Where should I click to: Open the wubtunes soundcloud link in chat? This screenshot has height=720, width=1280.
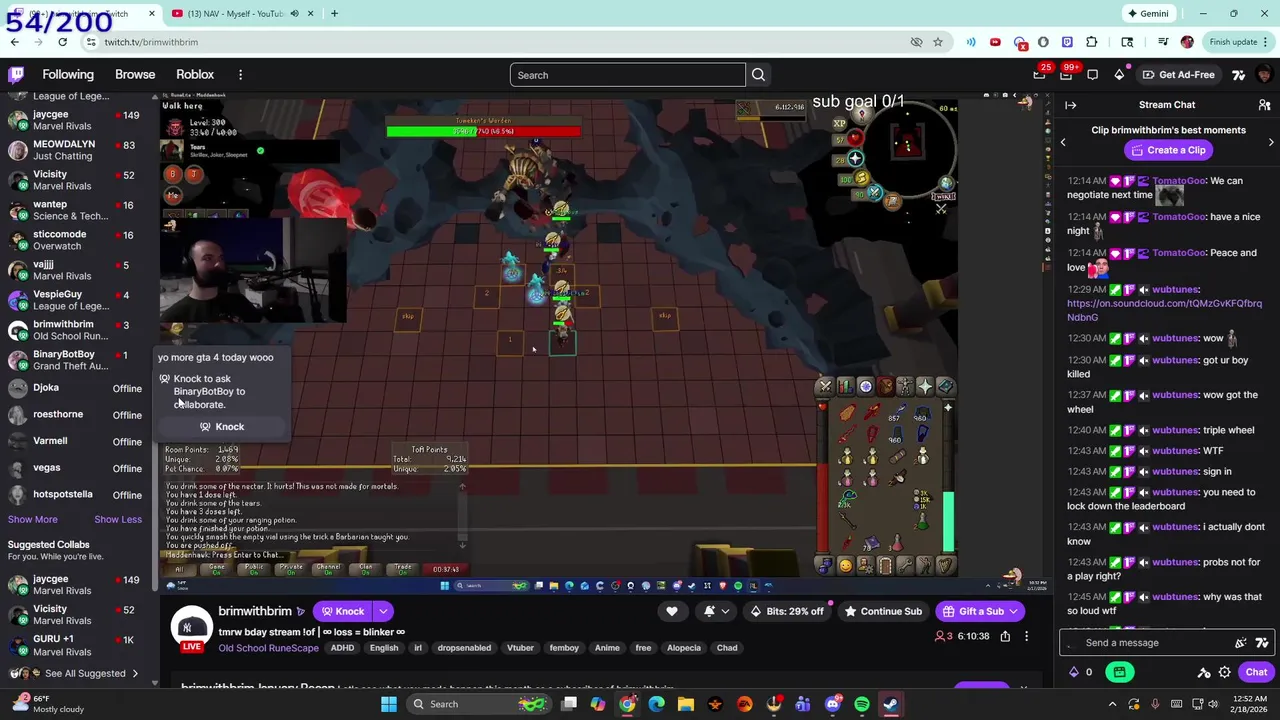point(1164,310)
